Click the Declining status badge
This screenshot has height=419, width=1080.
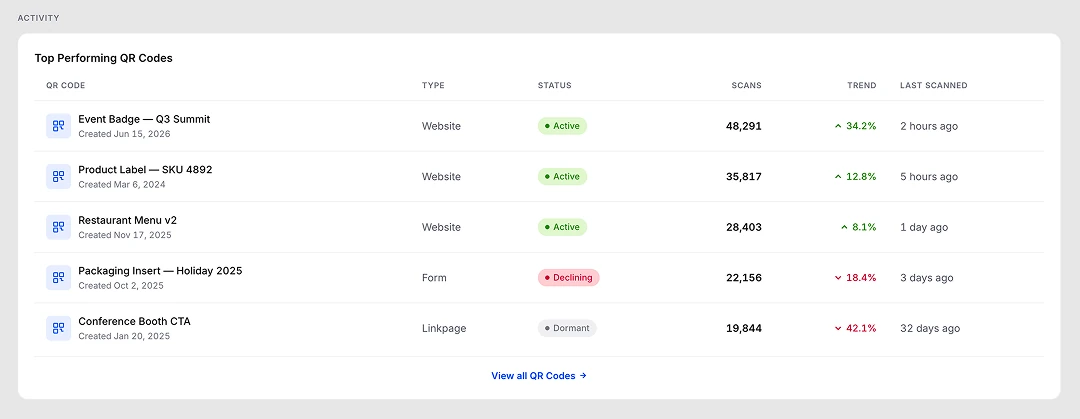569,278
